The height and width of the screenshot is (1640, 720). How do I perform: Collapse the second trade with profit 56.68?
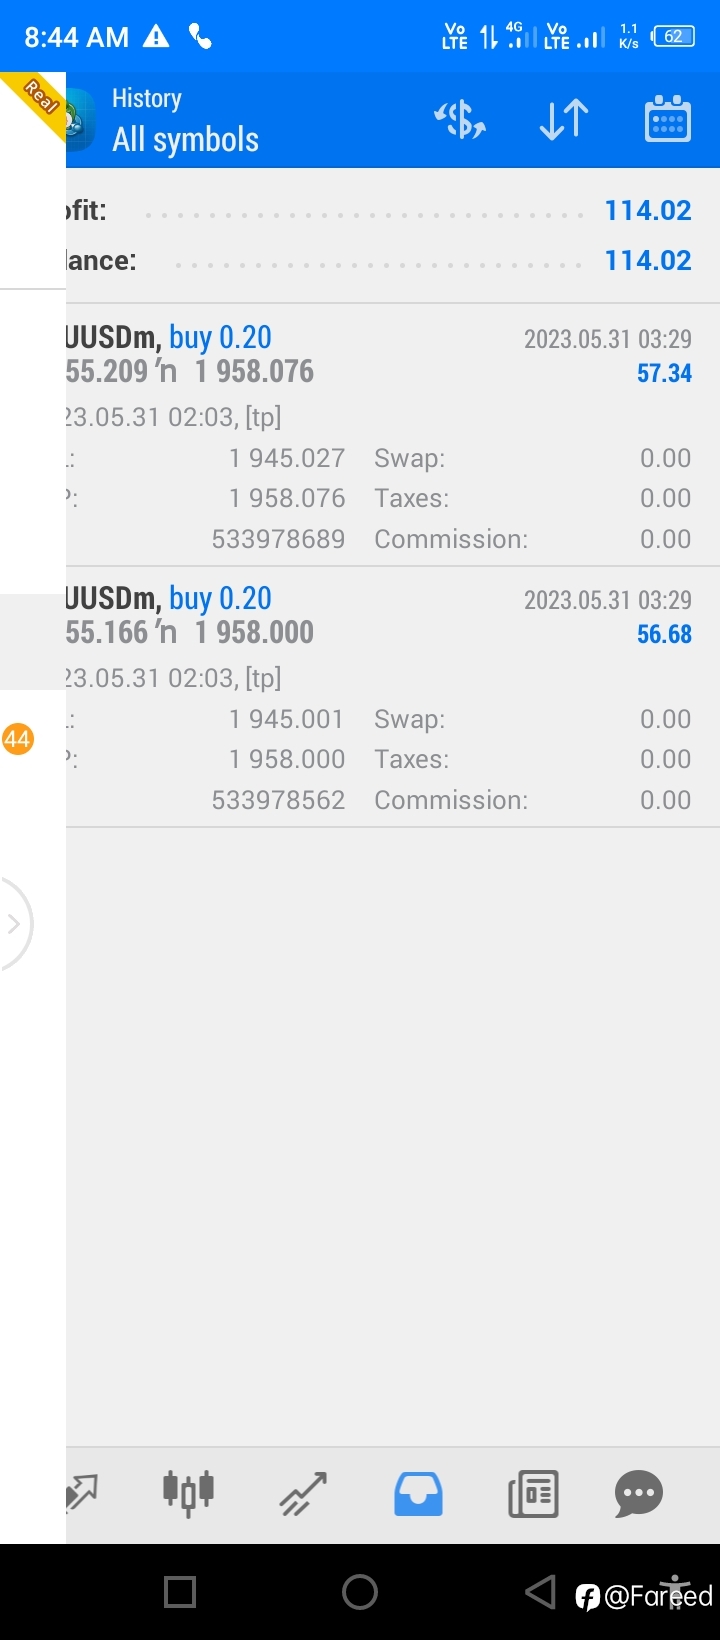point(393,697)
